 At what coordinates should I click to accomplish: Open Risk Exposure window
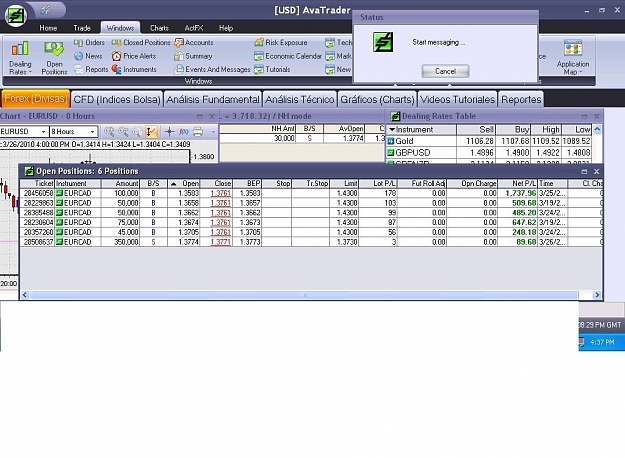pyautogui.click(x=281, y=43)
